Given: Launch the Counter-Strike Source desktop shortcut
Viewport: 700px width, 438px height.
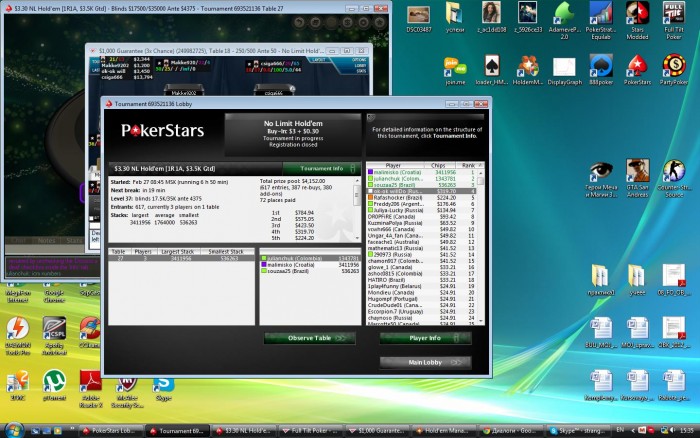Looking at the screenshot, I should 674,178.
